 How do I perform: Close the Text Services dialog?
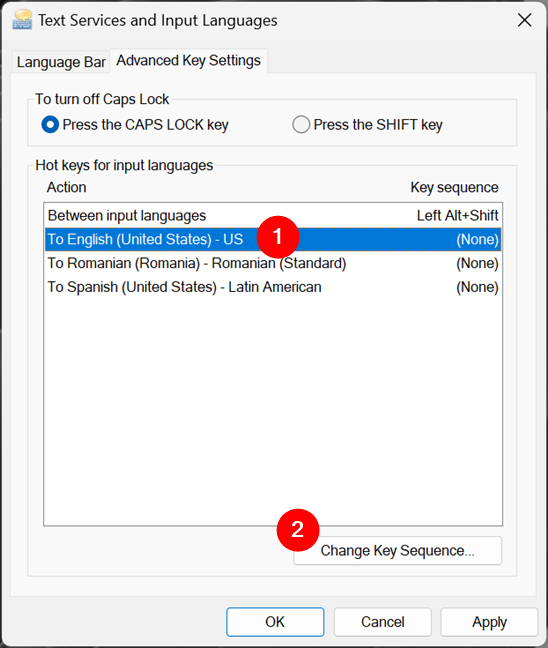(x=524, y=20)
